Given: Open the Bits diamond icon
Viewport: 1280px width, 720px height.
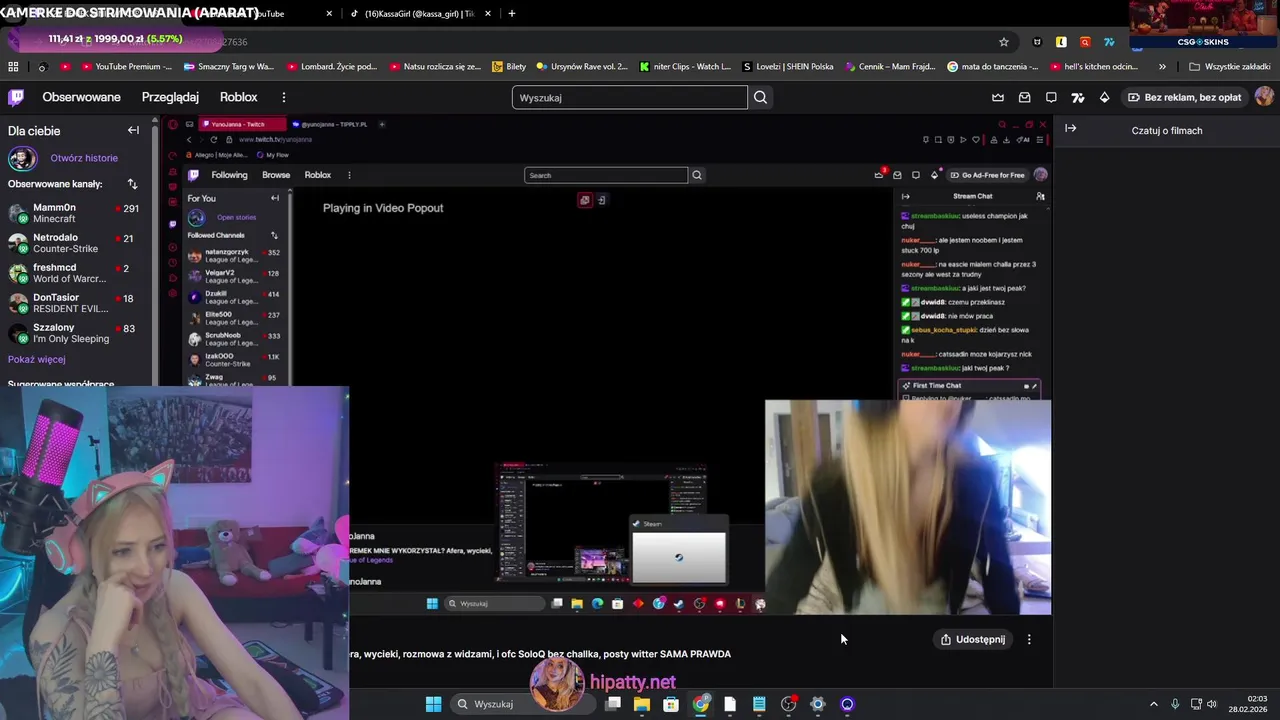Looking at the screenshot, I should (x=1104, y=97).
